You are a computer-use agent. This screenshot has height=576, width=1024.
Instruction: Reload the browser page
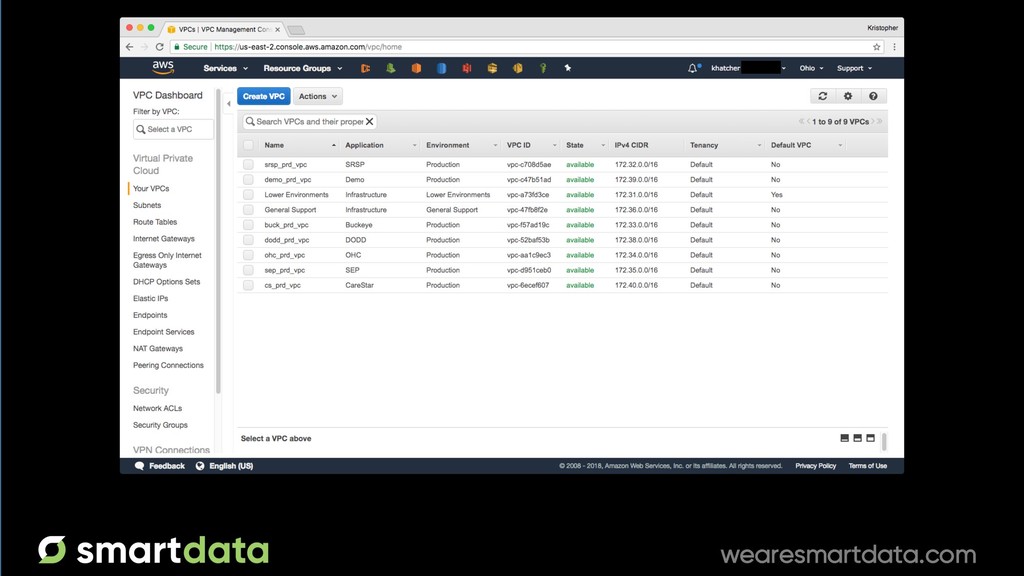pos(159,47)
